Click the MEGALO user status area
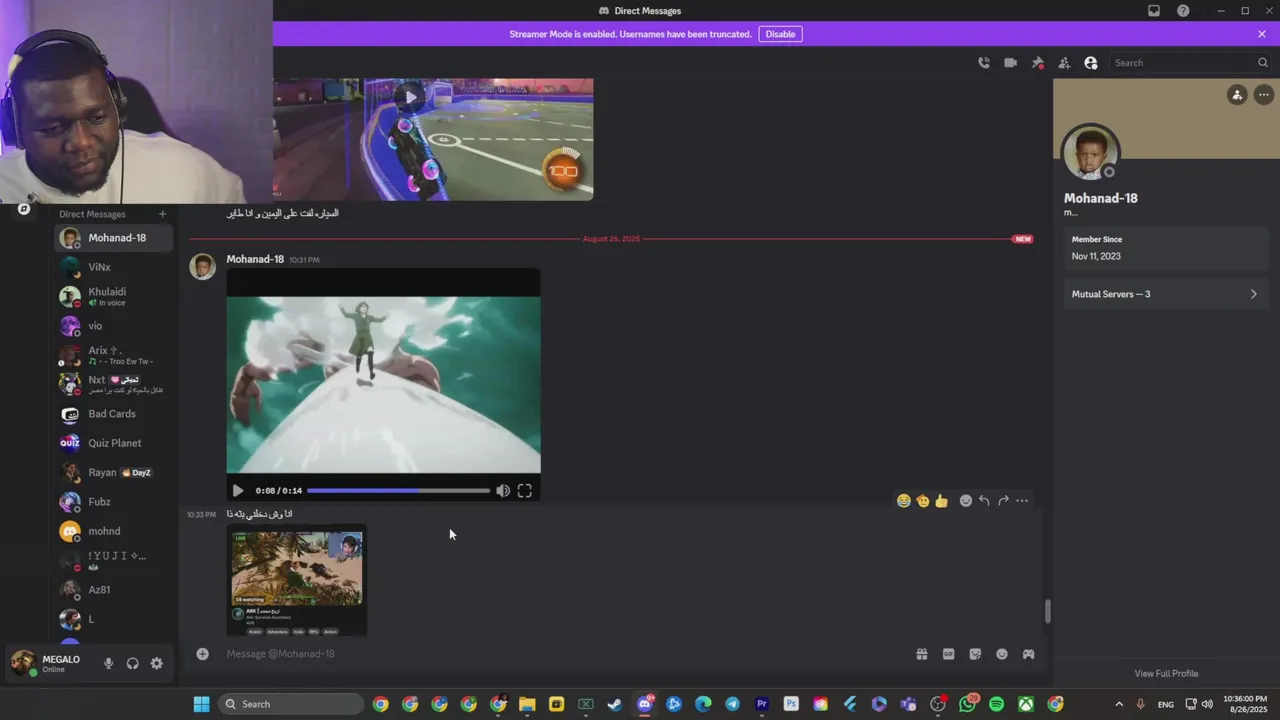Image resolution: width=1280 pixels, height=720 pixels. coord(50,663)
